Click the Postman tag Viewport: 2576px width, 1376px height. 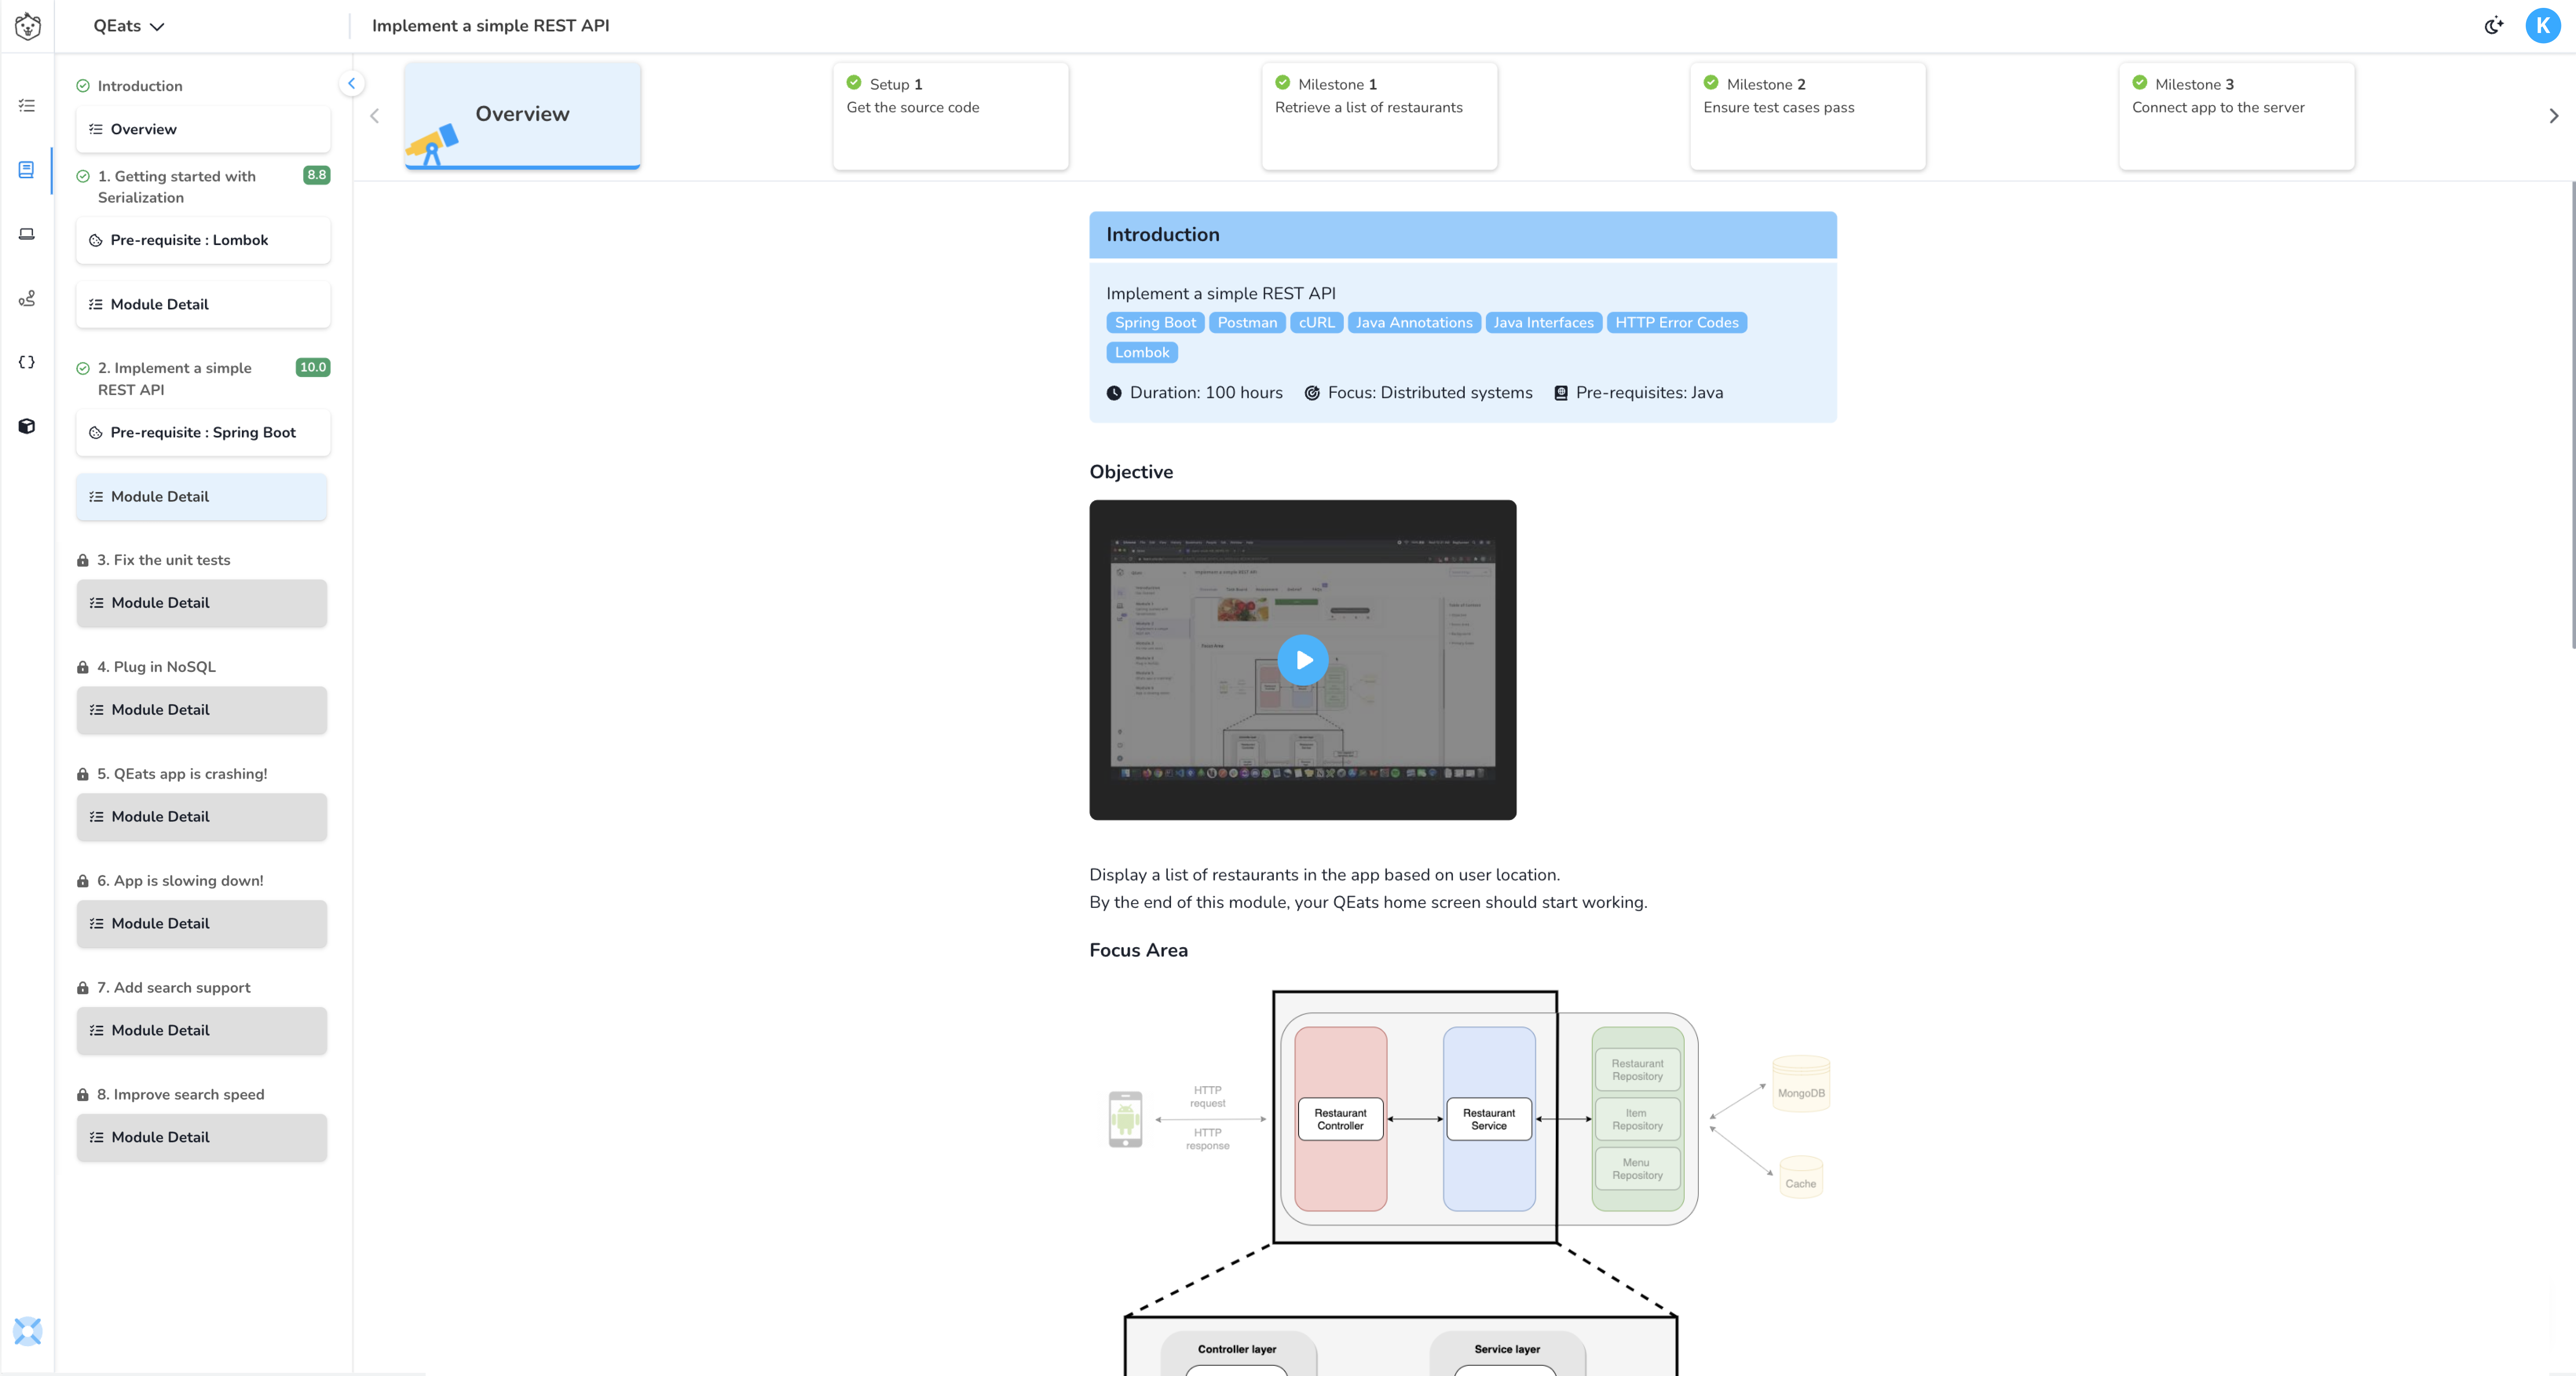(x=1247, y=323)
